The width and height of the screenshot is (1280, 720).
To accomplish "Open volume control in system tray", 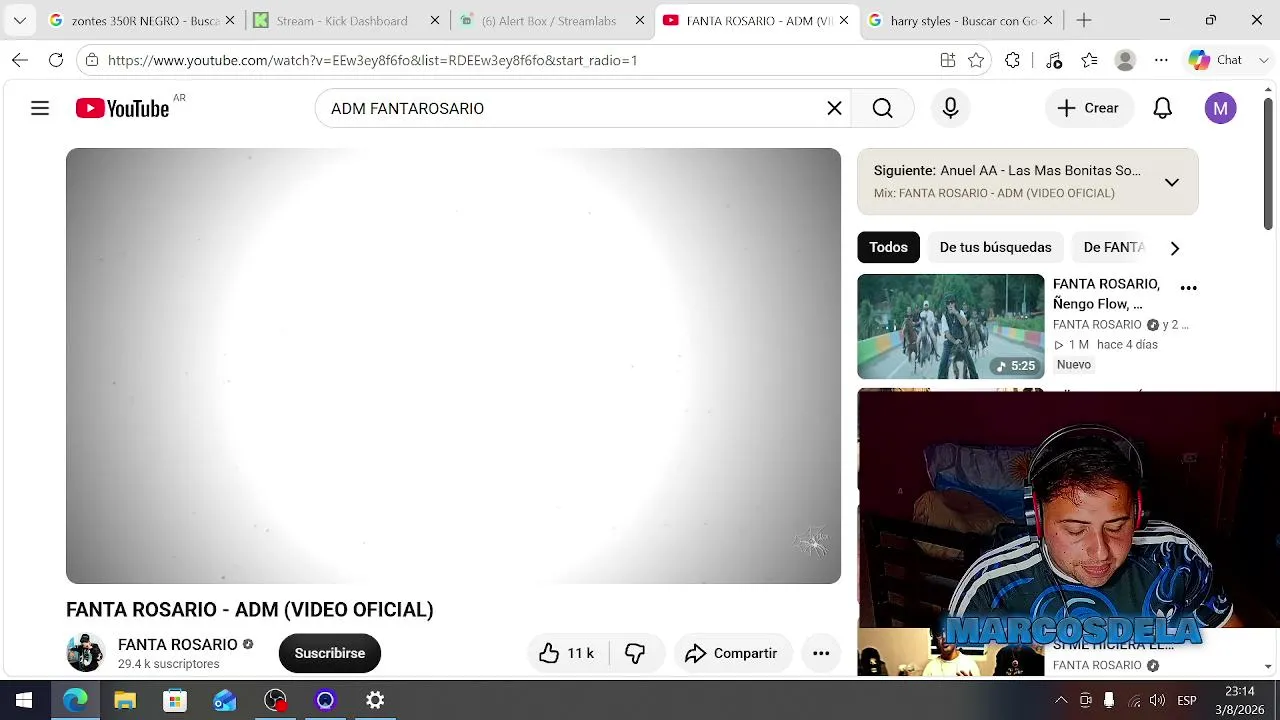I will coord(1157,700).
